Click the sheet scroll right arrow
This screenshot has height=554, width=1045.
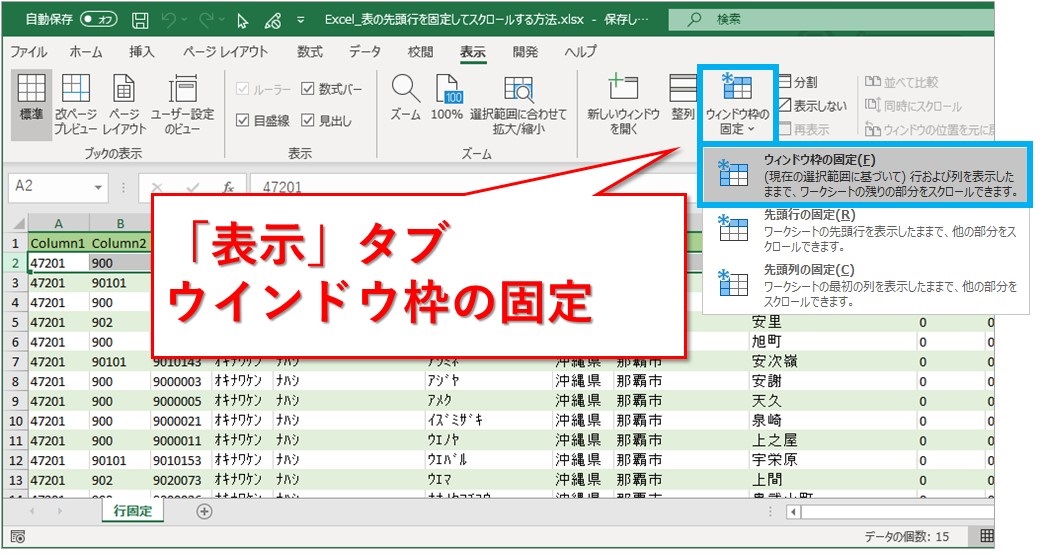coord(59,511)
